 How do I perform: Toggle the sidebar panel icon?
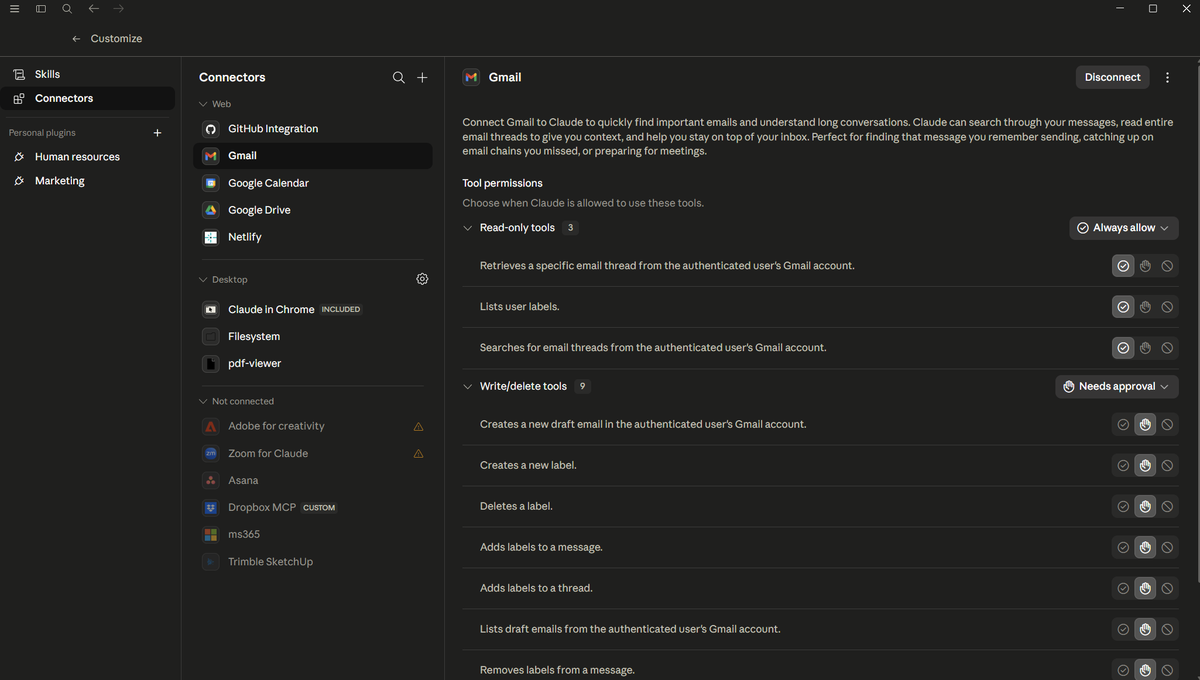(41, 9)
